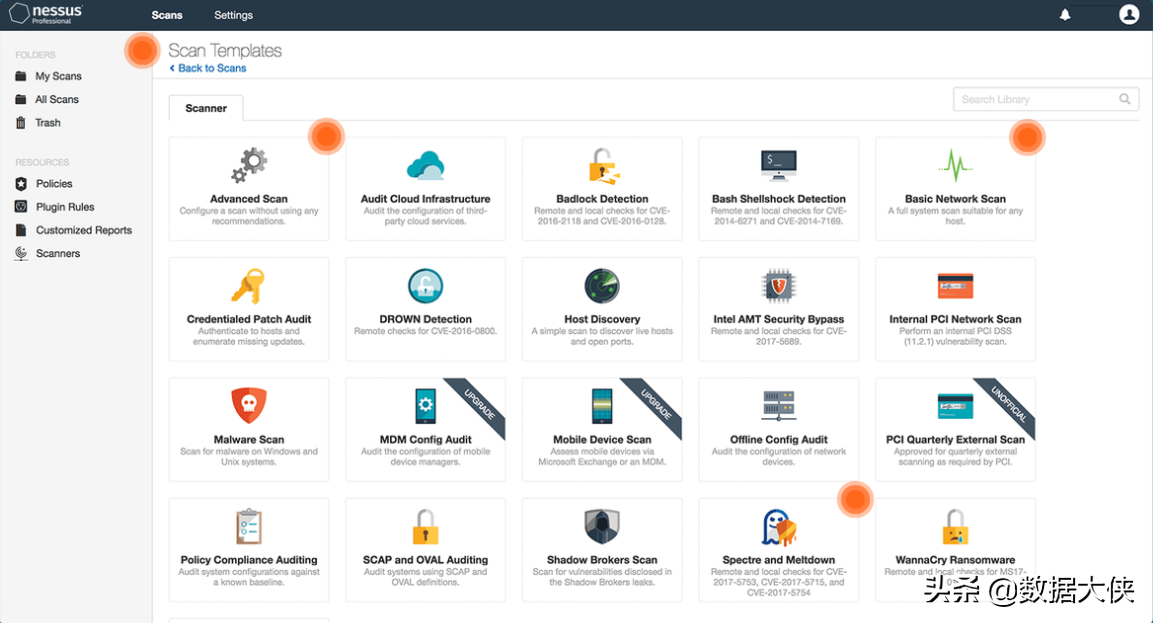Choose the Policy Compliance Auditing clipboard icon
The image size is (1153, 623).
pos(249,527)
